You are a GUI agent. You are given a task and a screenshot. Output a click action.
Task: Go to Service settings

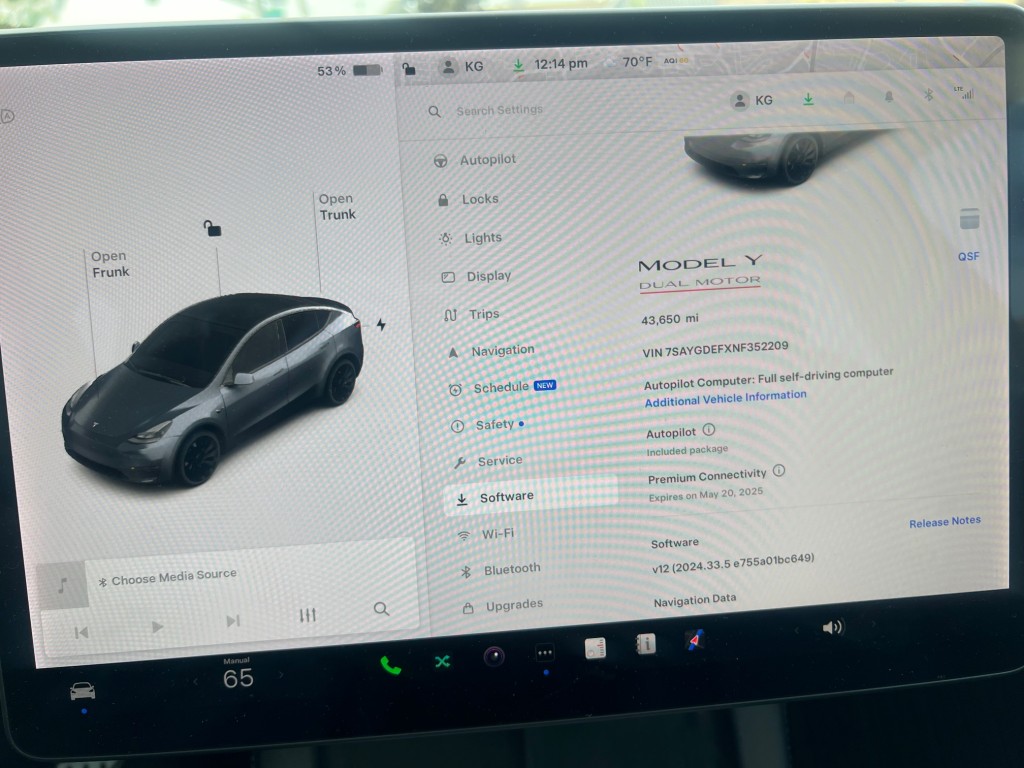pyautogui.click(x=488, y=461)
